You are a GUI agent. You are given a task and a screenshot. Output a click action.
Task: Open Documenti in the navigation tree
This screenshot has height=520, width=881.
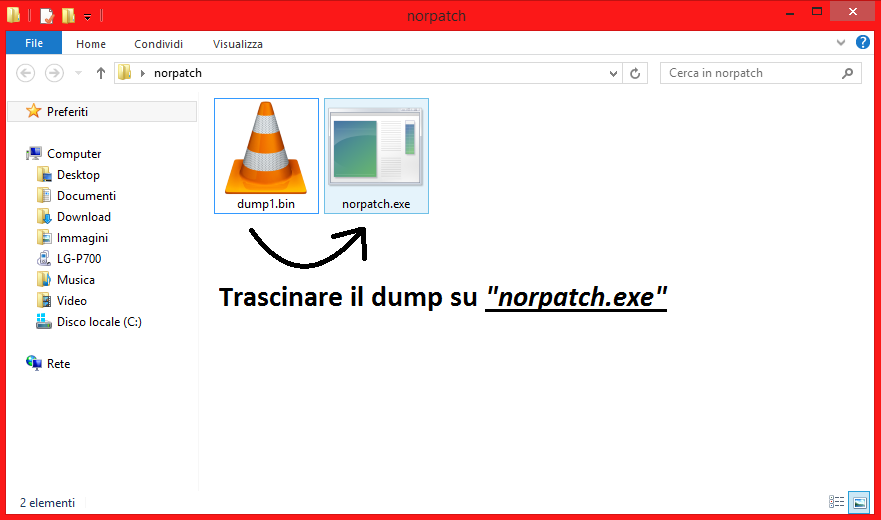[x=86, y=196]
